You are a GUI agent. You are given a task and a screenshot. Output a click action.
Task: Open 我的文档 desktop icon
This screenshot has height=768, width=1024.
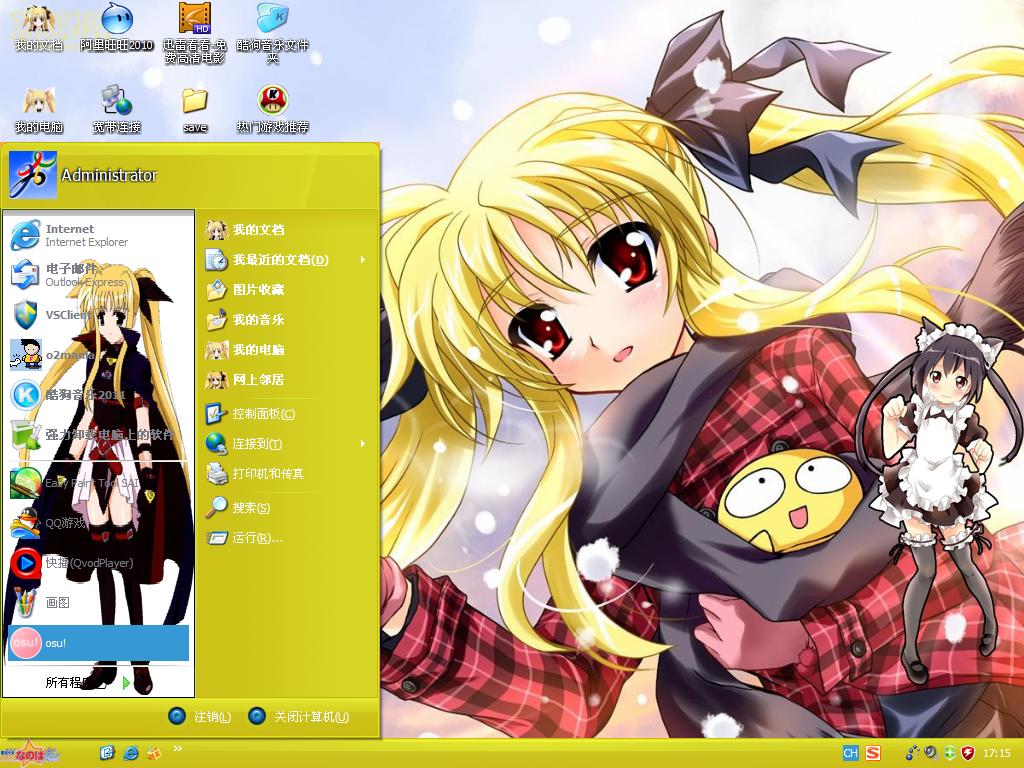tap(39, 27)
